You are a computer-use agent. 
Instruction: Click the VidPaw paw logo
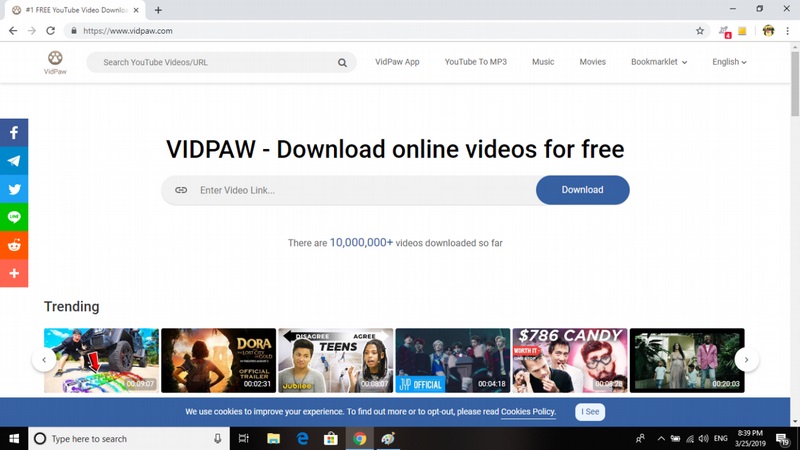click(55, 62)
